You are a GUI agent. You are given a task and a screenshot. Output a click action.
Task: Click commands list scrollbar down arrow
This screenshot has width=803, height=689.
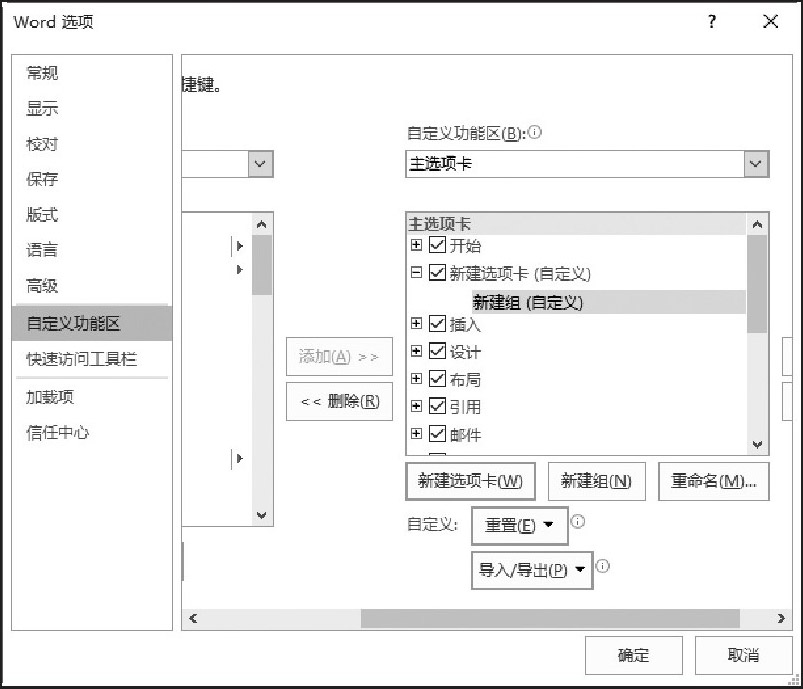[262, 515]
